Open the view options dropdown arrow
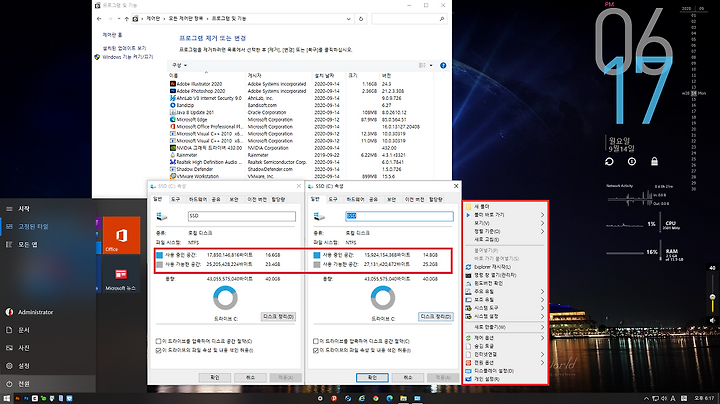This screenshot has width=720, height=404. tap(431, 66)
